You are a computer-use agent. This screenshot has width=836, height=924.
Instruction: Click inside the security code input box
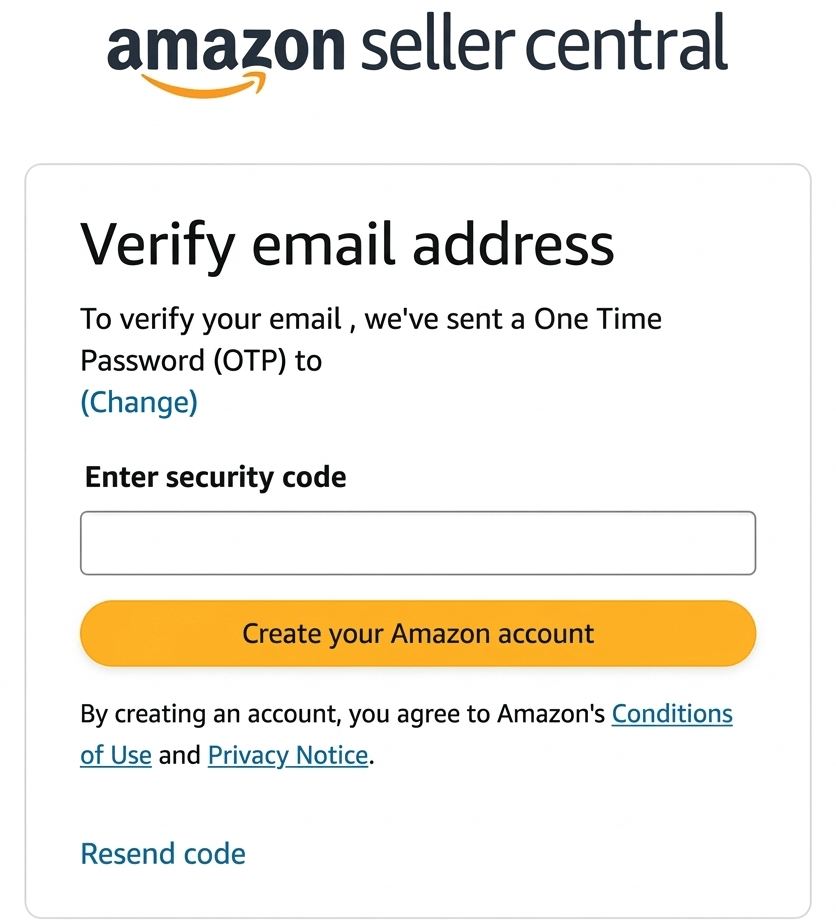[417, 542]
